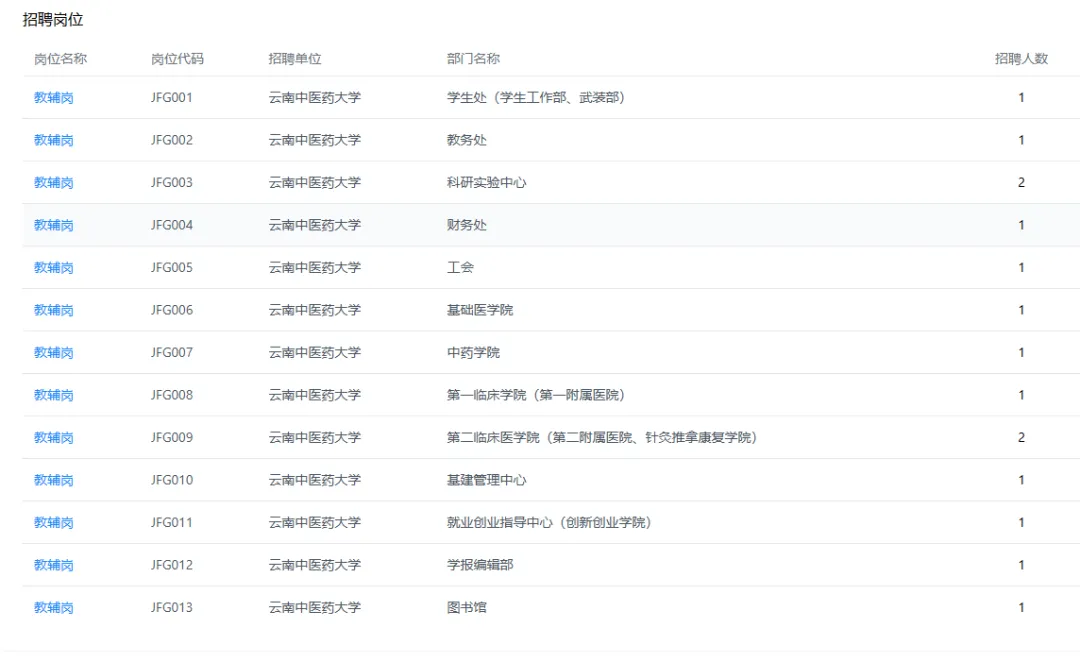Open the 教辅岗 link in row JFG007
Screen dimensions: 1080x662
point(54,353)
